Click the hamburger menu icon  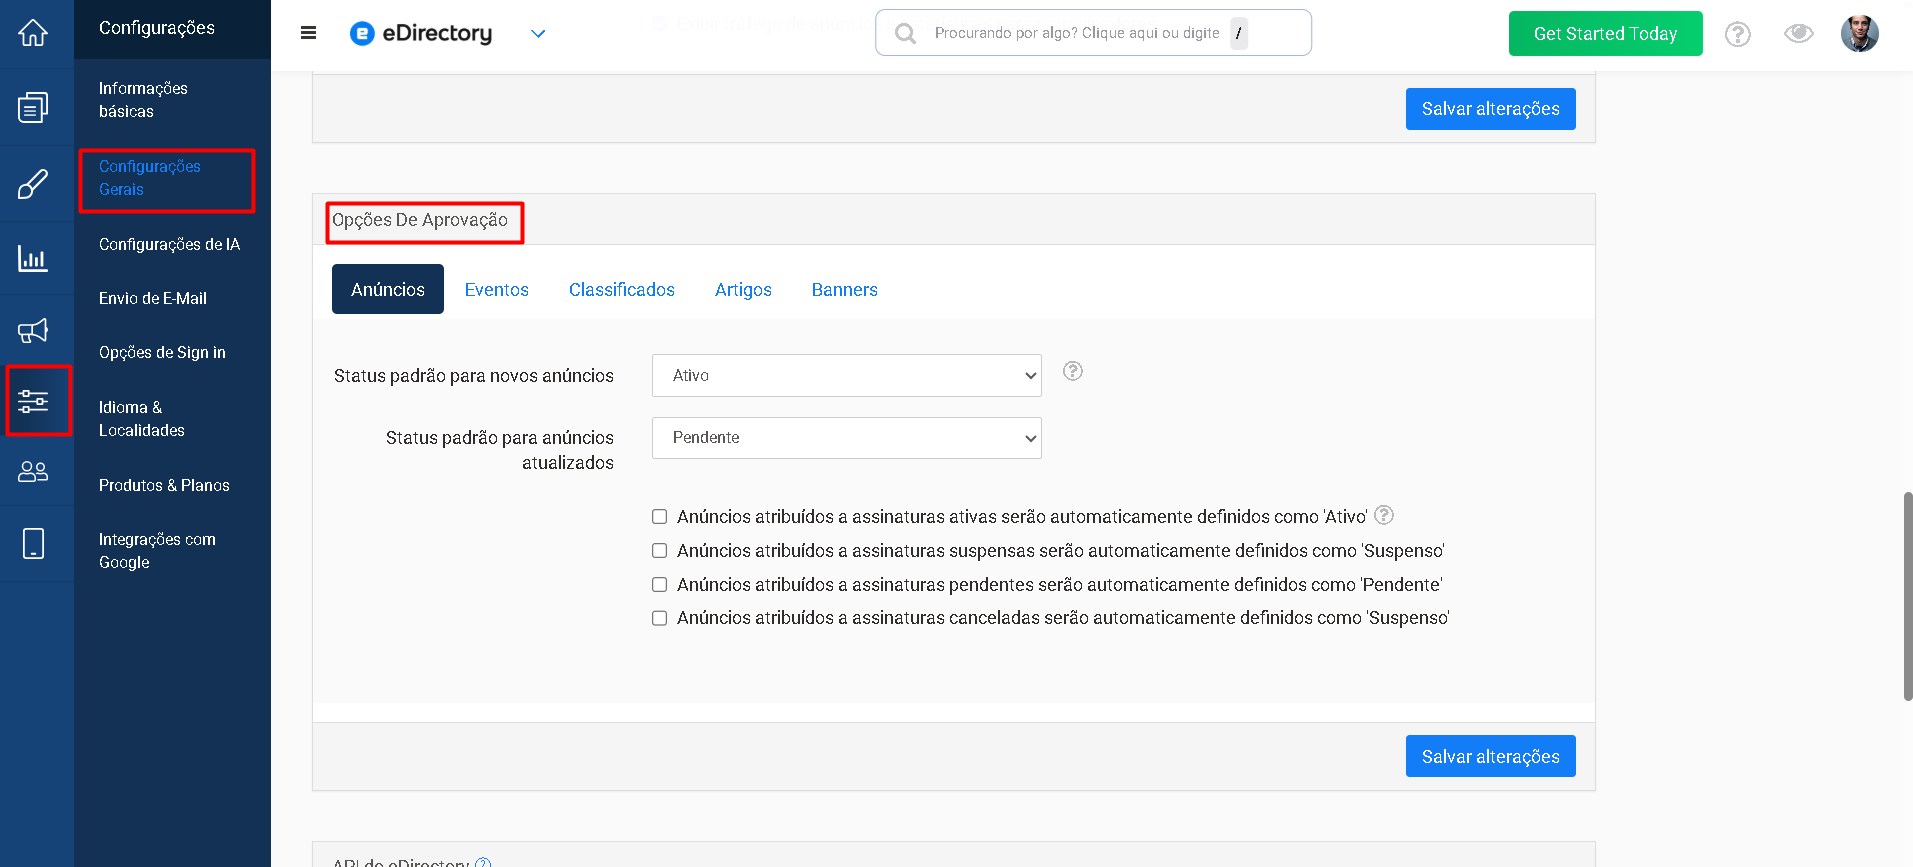(308, 33)
